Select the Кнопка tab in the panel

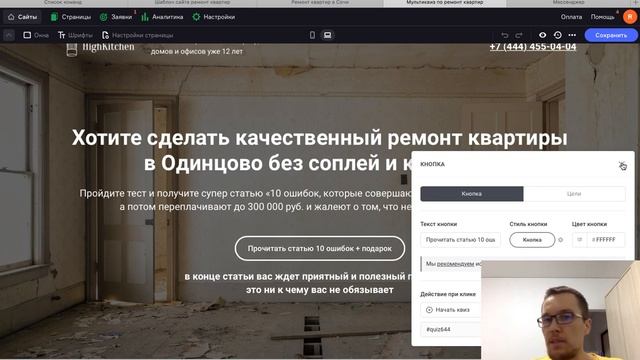tap(472, 194)
